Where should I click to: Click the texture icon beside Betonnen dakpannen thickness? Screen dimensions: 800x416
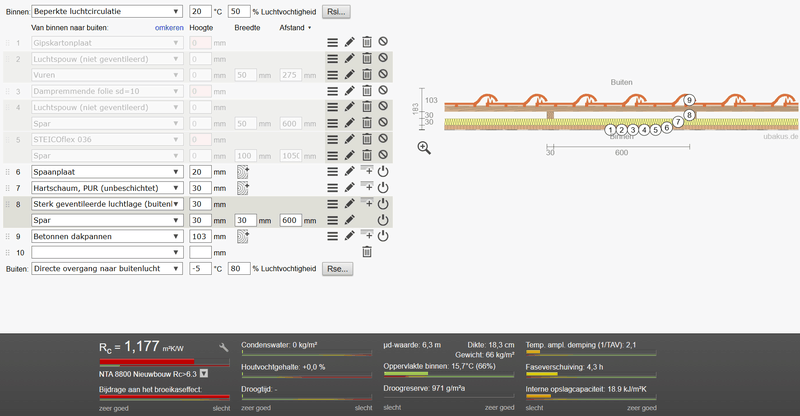pyautogui.click(x=243, y=236)
